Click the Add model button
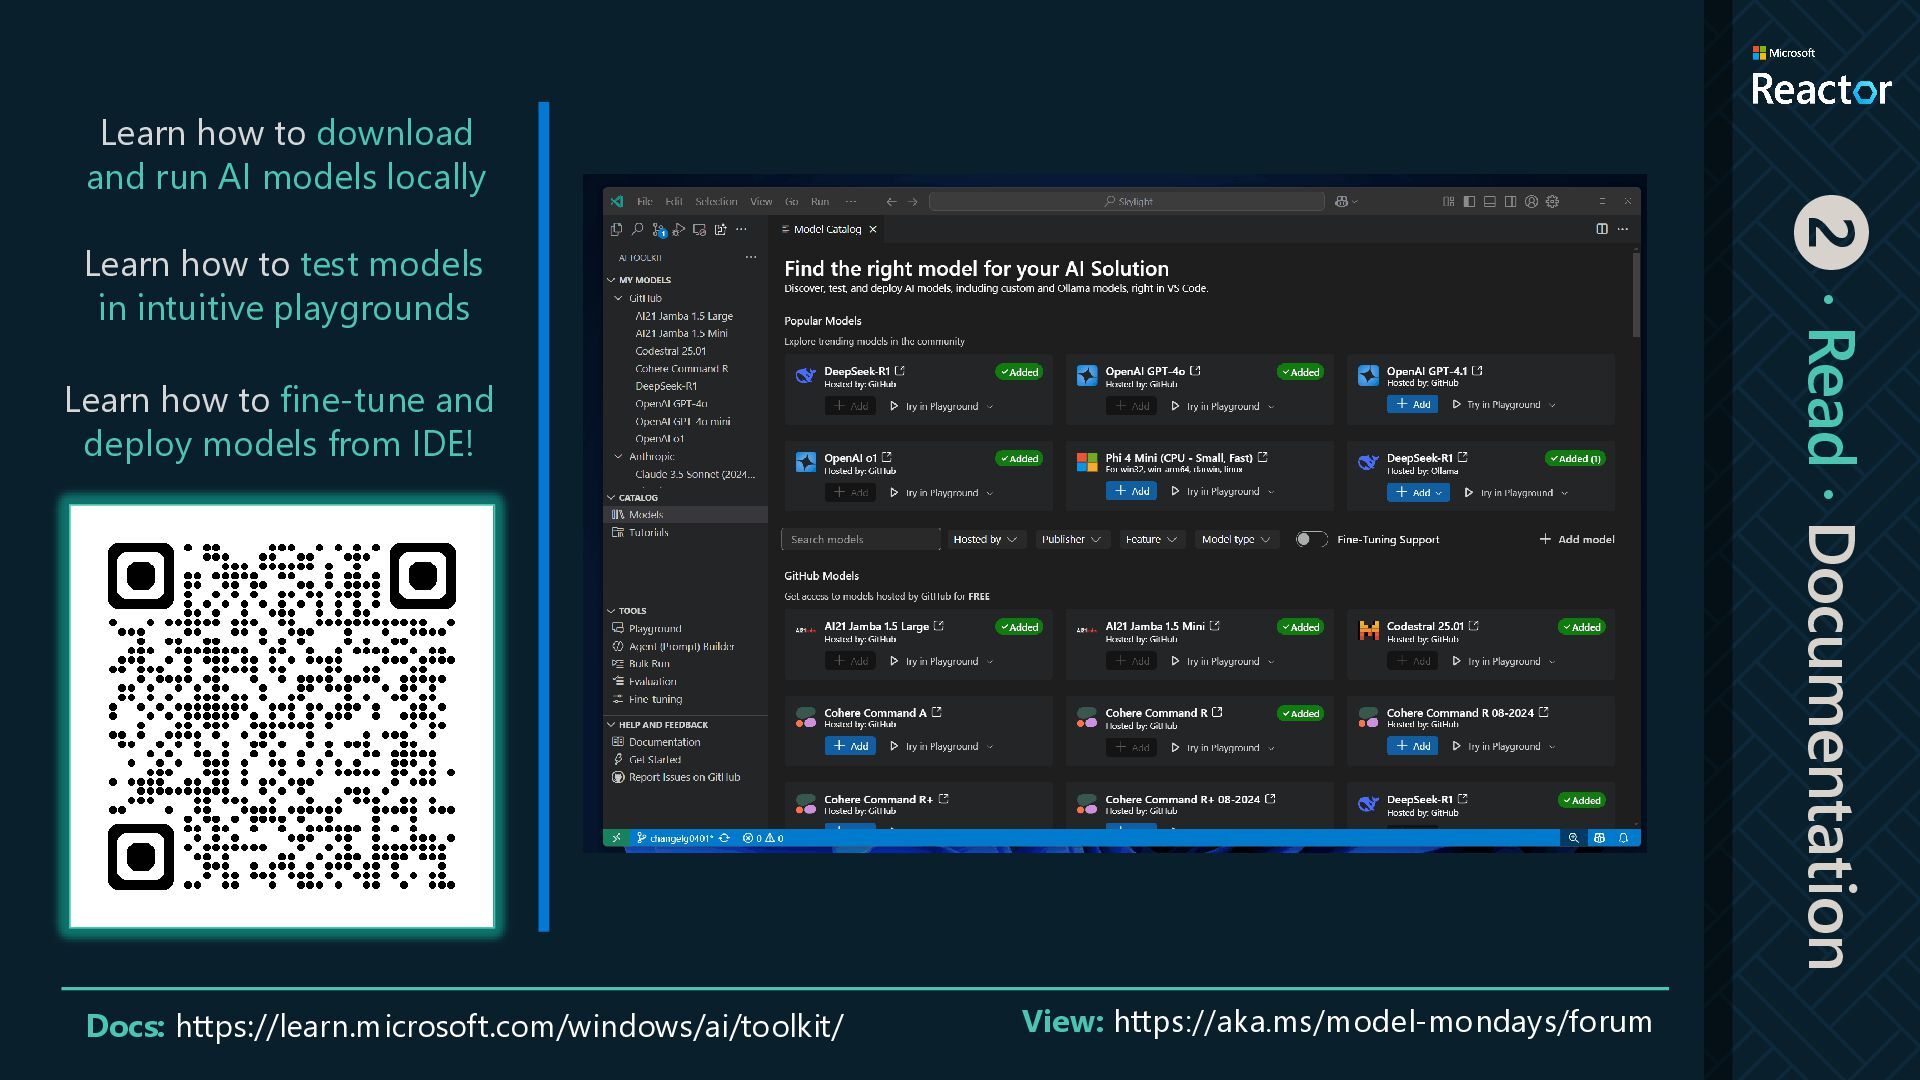1920x1080 pixels. point(1577,539)
